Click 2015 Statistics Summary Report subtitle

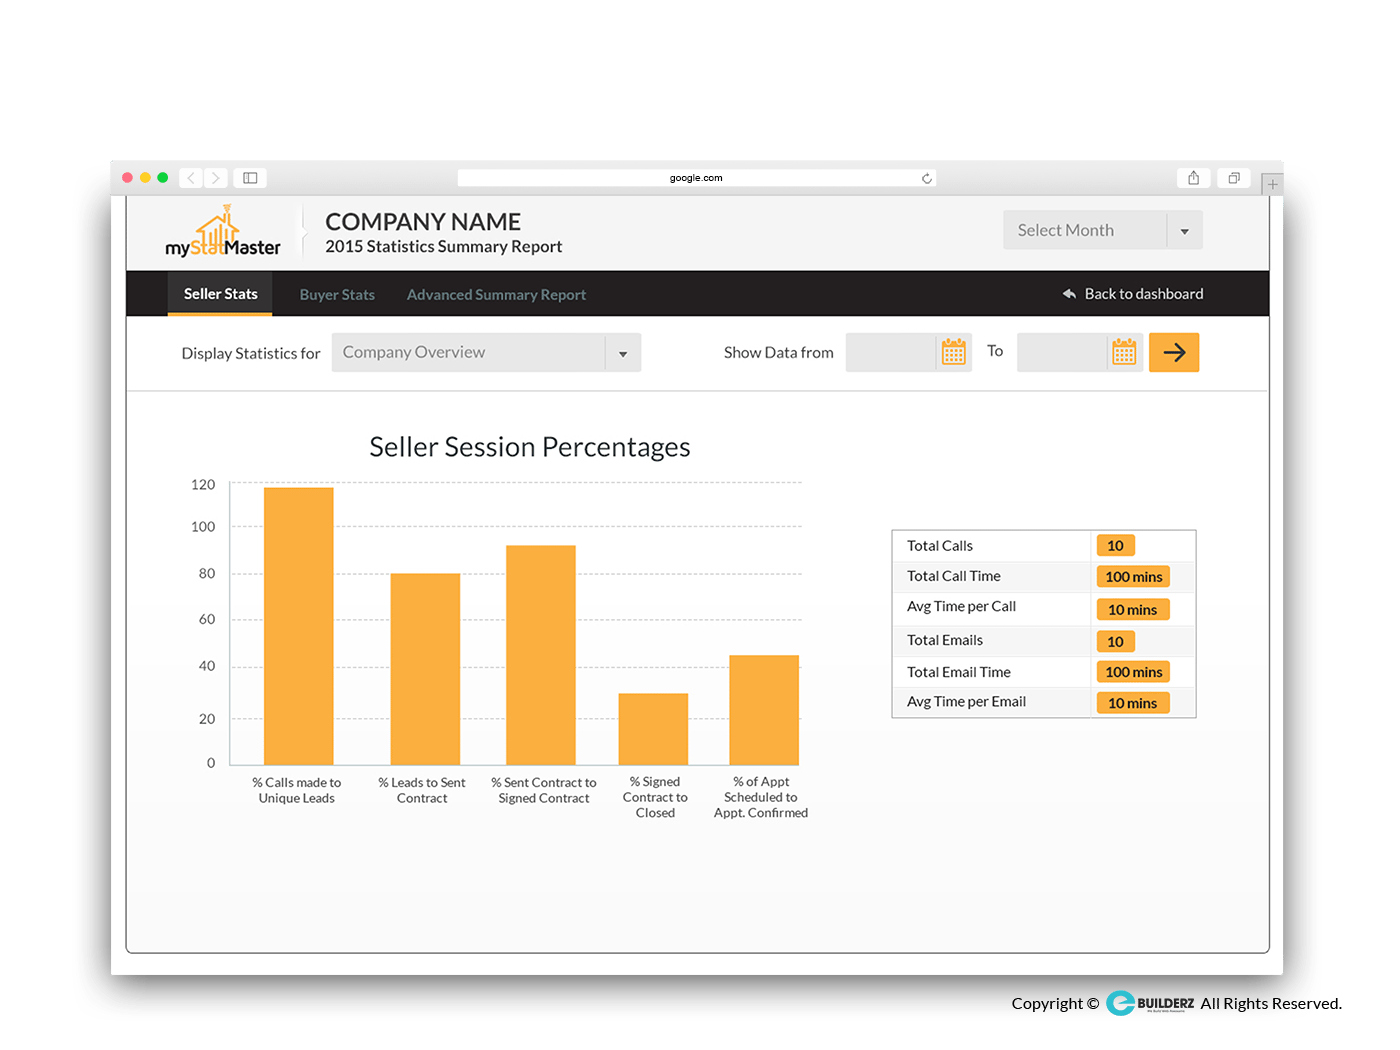click(x=444, y=247)
